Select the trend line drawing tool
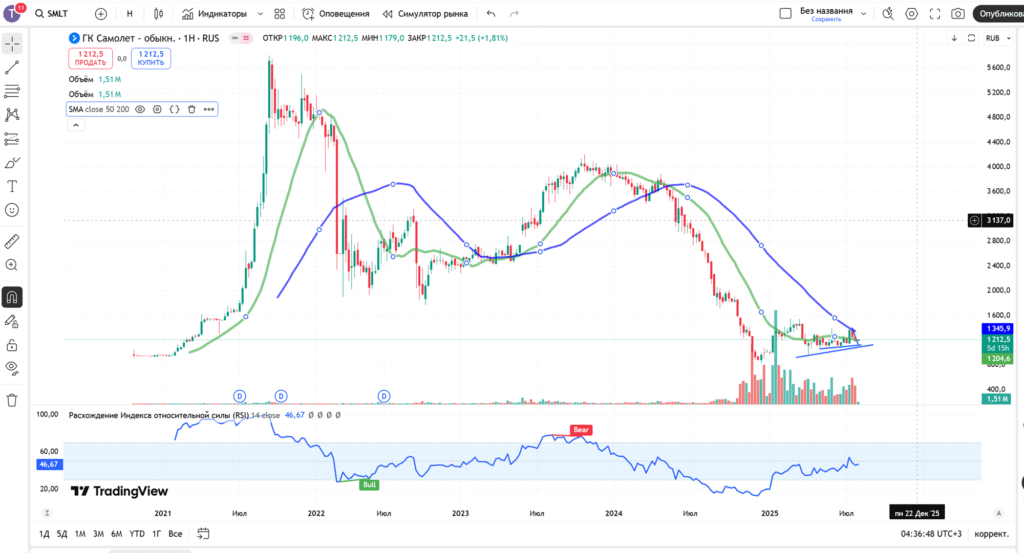Viewport: 1024px width, 553px height. tap(12, 67)
